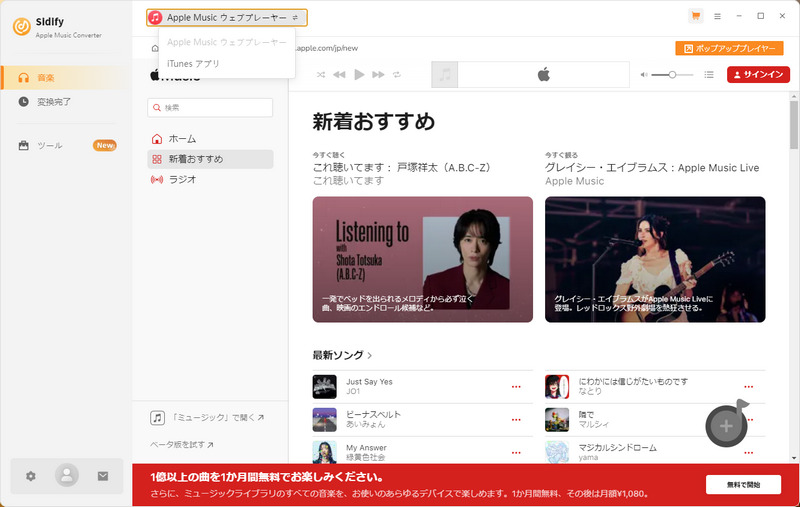This screenshot has width=800, height=507.
Task: Toggle repeat mode
Action: (x=397, y=74)
